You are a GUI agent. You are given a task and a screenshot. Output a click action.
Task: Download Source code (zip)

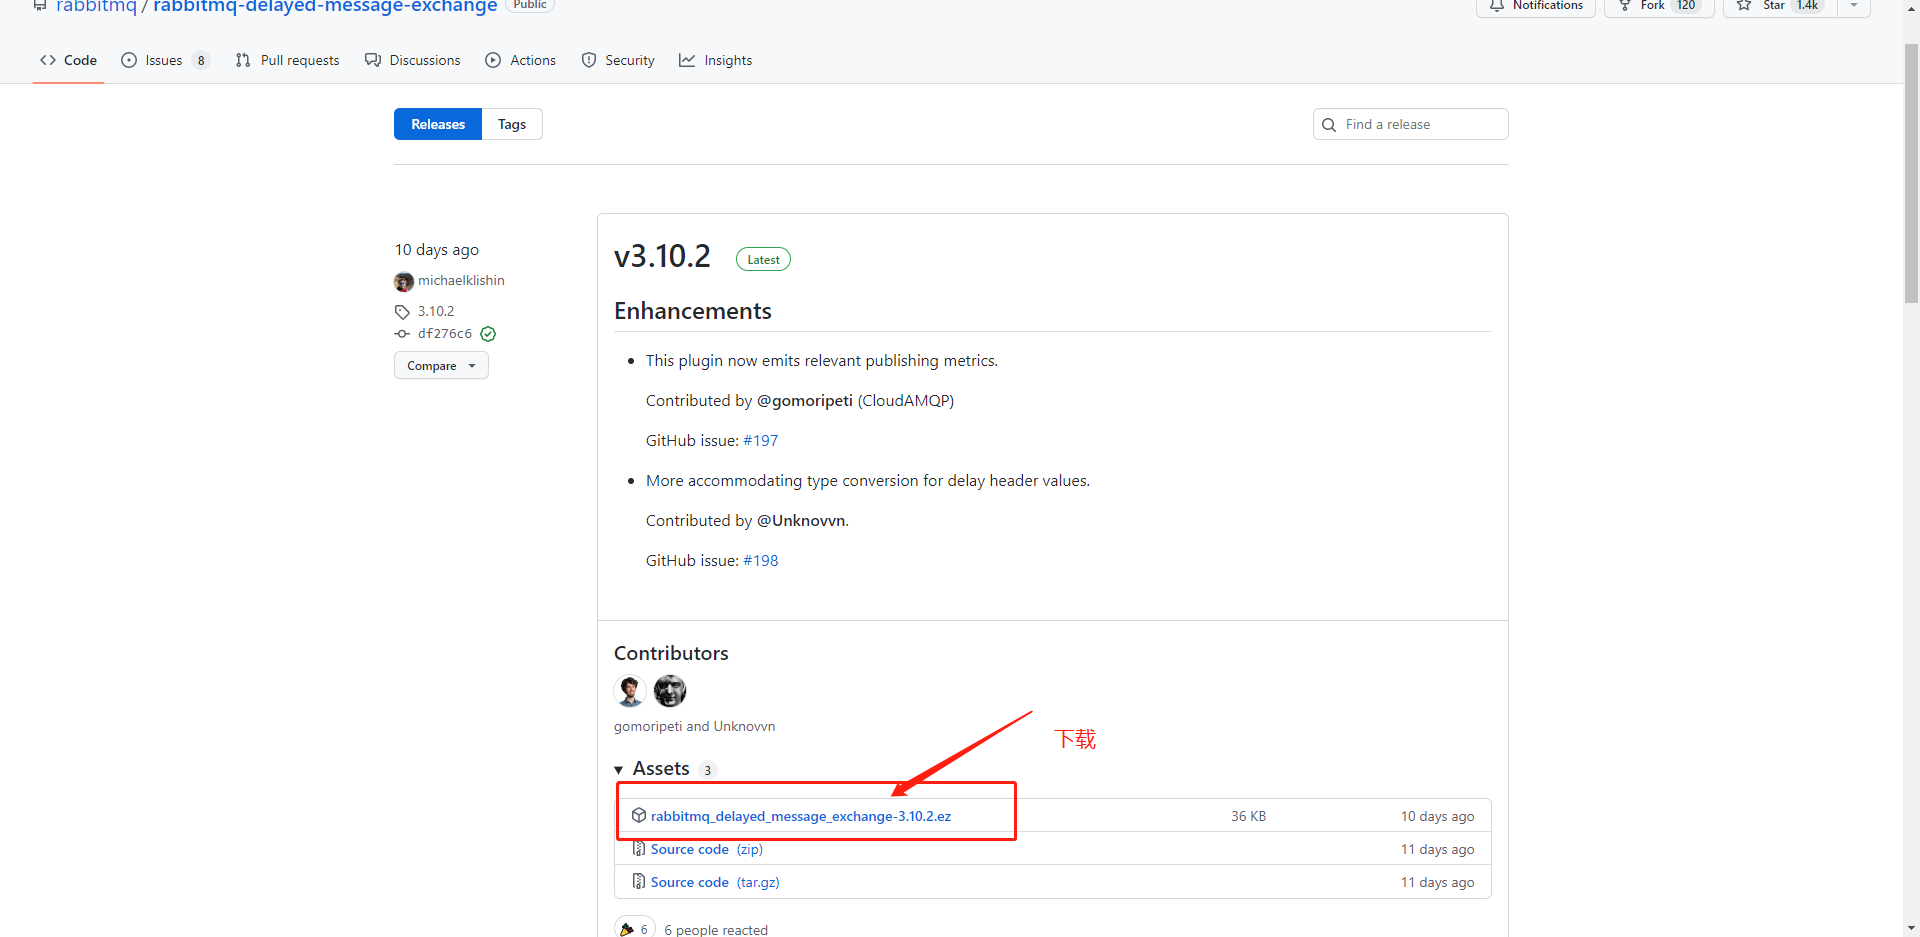pyautogui.click(x=707, y=849)
